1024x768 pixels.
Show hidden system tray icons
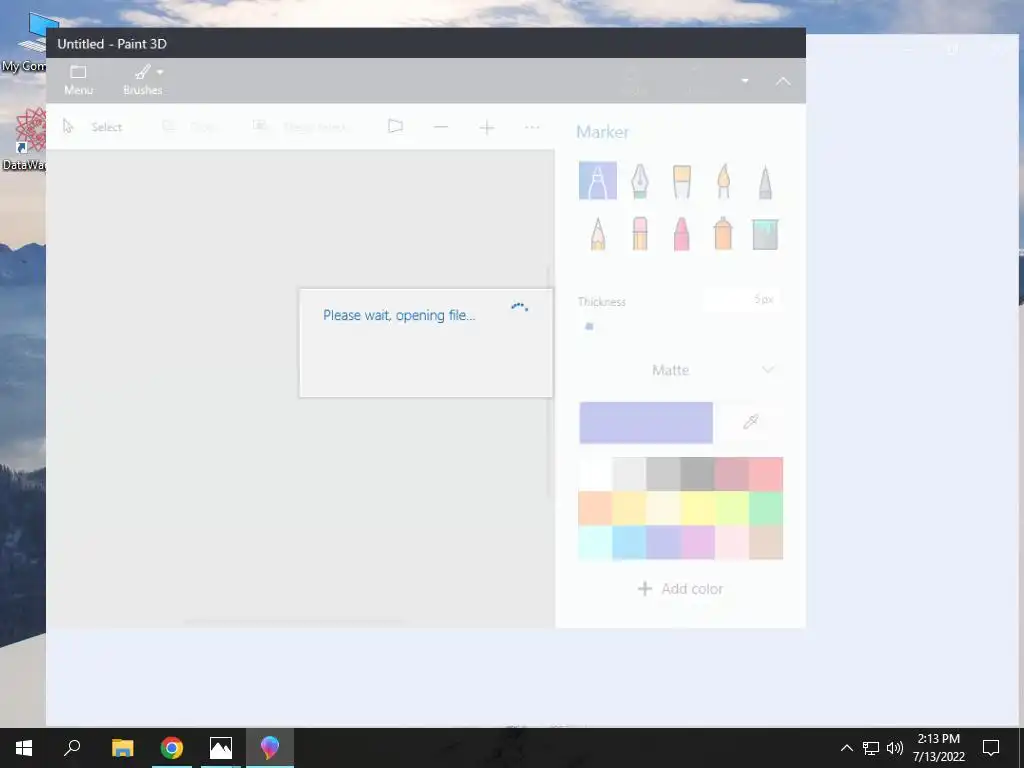point(846,748)
